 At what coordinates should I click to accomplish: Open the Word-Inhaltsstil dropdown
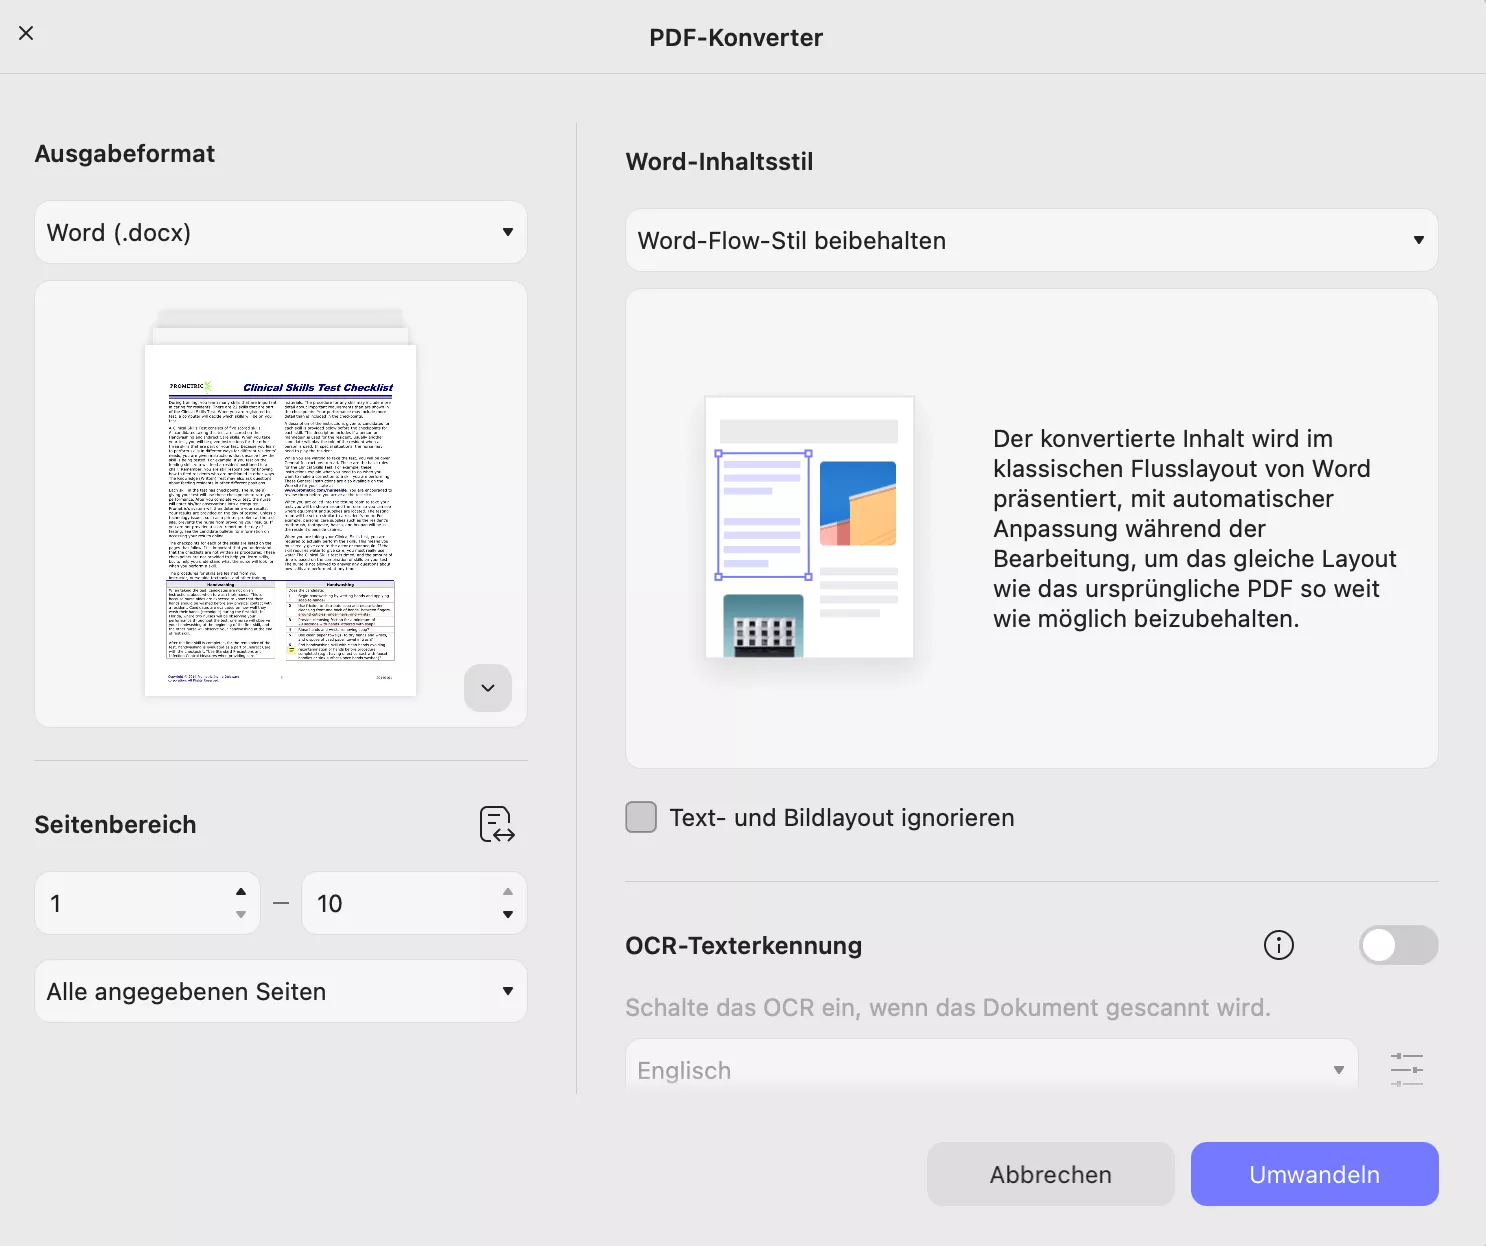pos(1031,240)
